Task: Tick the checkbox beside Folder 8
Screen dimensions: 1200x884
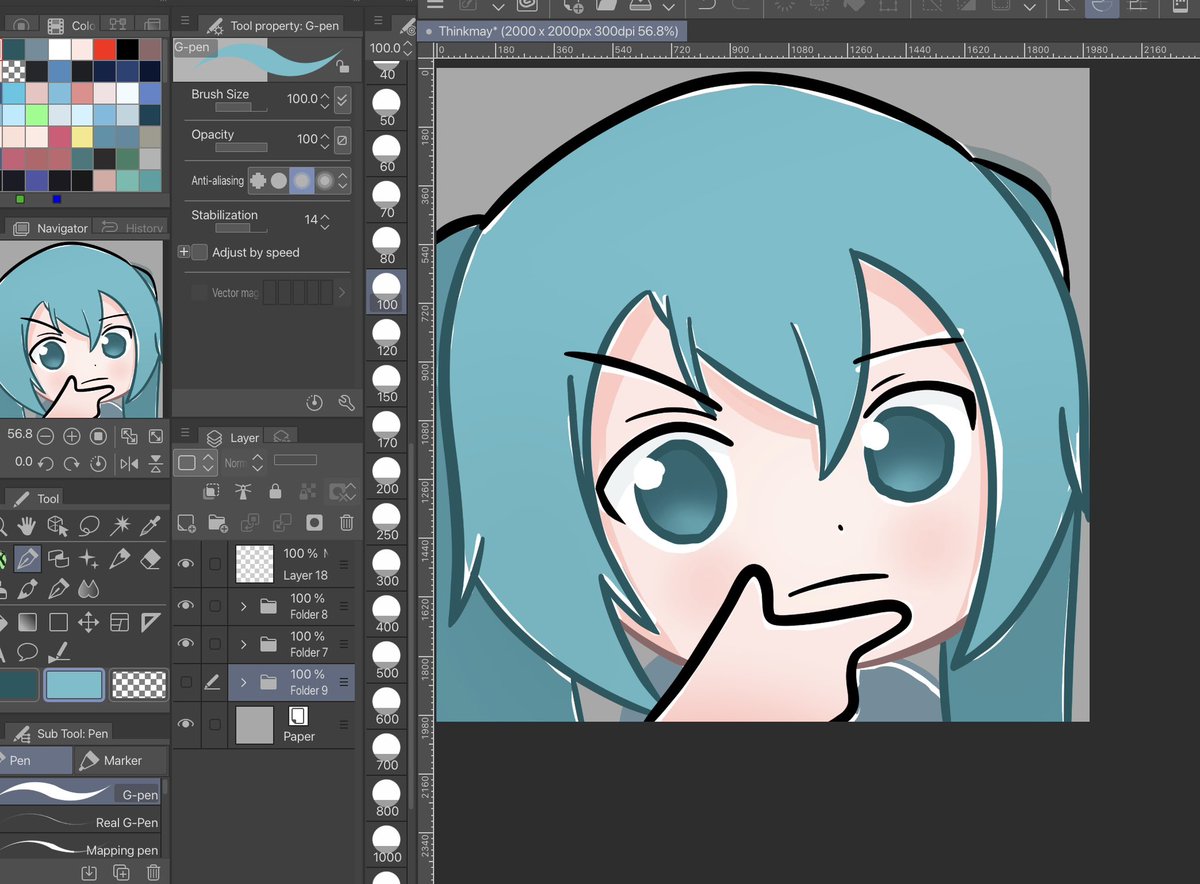Action: [215, 606]
